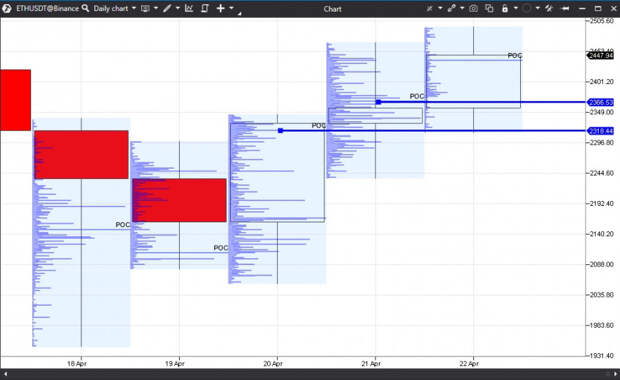
Task: Click the 2318.44 blue price level label
Action: [x=601, y=131]
